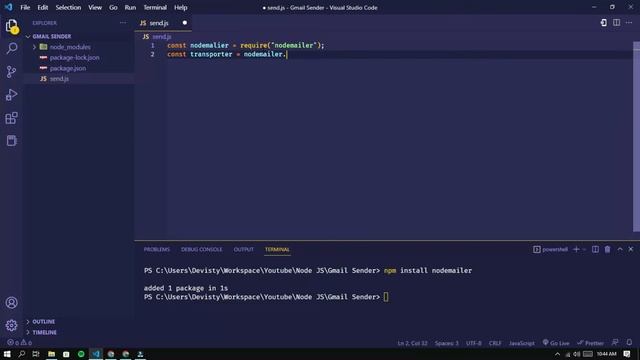
Task: Open the Go menu
Action: click(x=113, y=7)
